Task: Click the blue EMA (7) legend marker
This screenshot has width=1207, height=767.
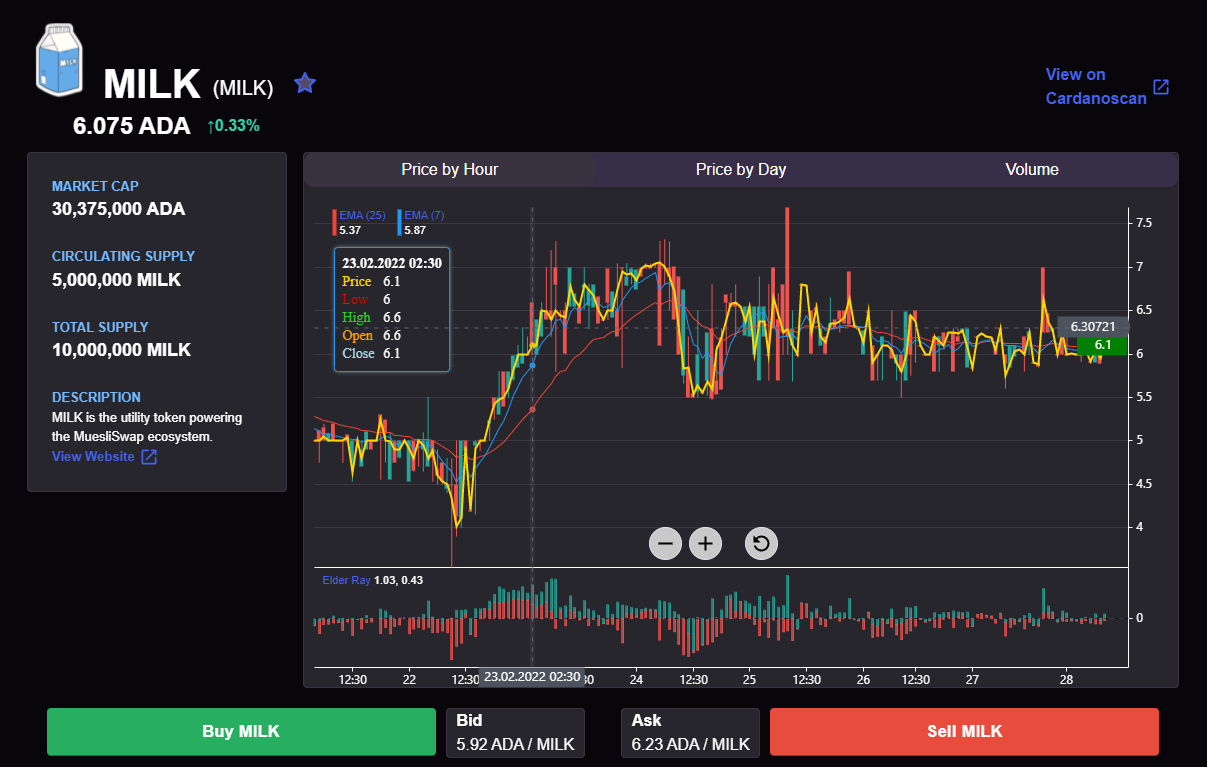Action: [400, 222]
